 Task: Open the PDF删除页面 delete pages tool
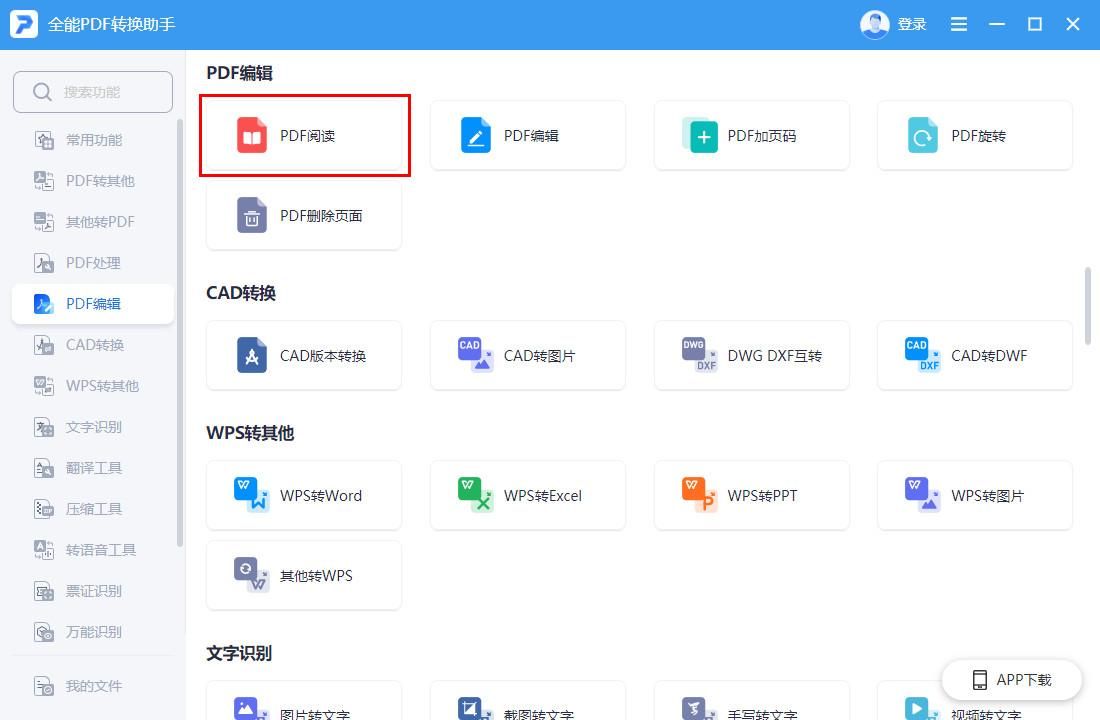pos(304,215)
